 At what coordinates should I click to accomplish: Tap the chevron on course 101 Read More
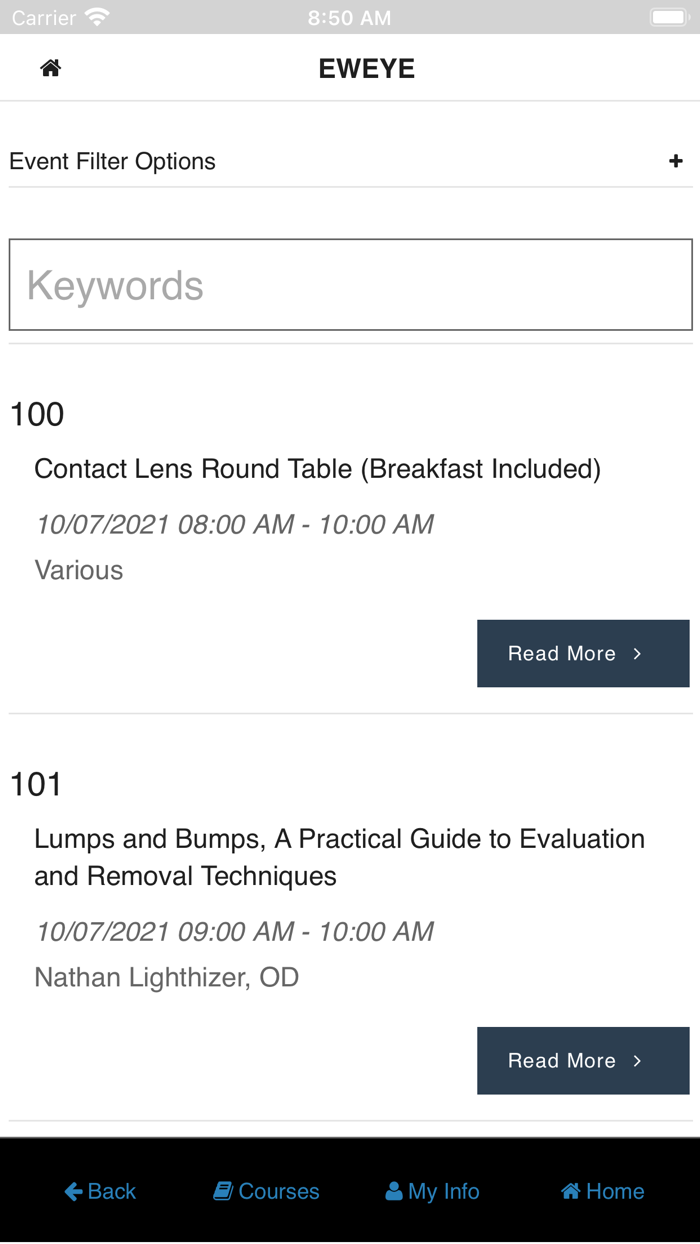tap(637, 1061)
